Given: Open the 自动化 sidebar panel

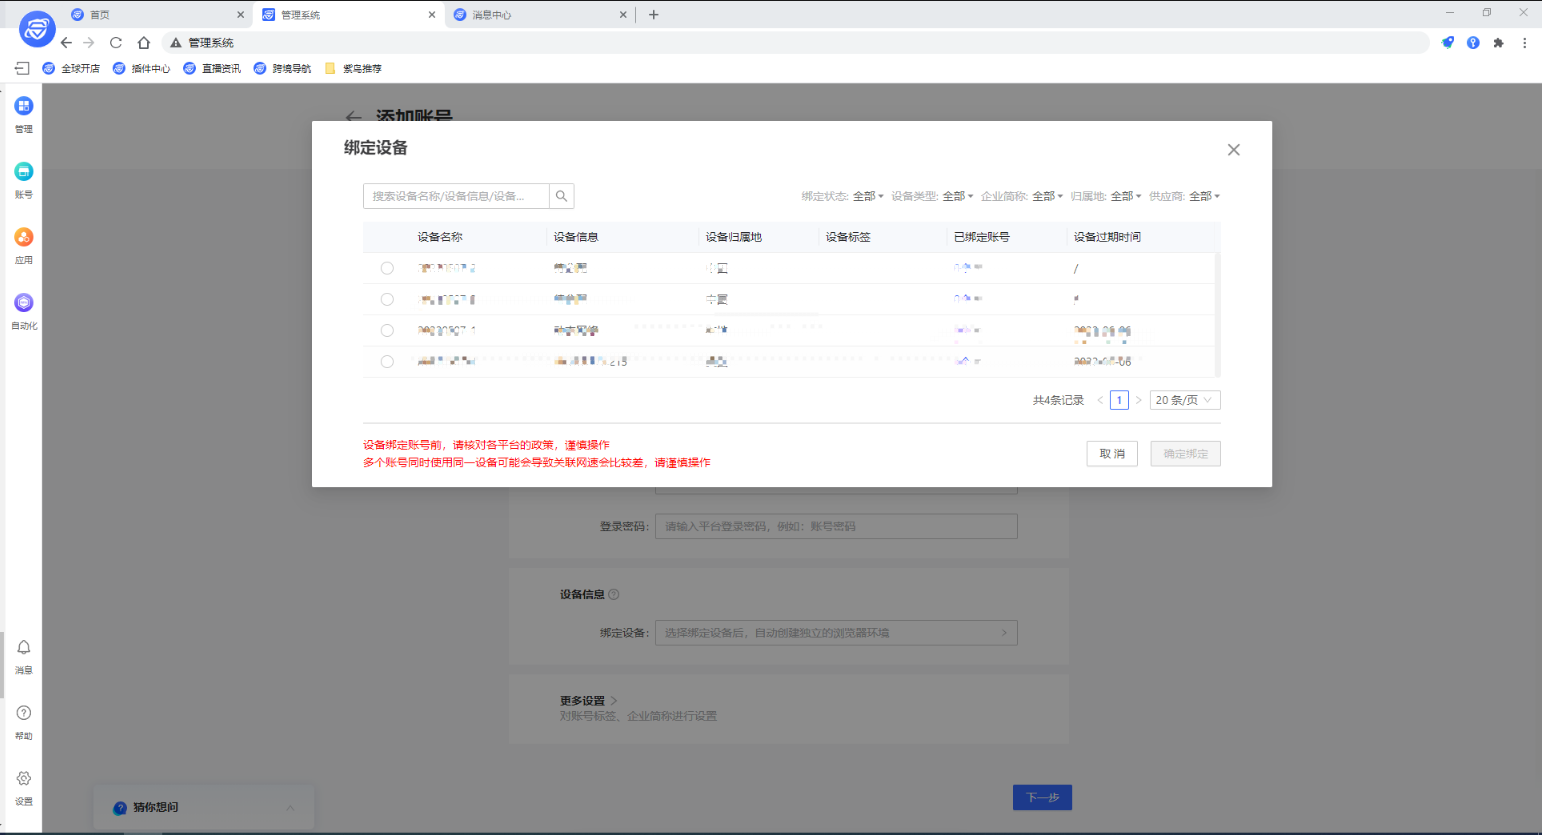Looking at the screenshot, I should pos(23,308).
